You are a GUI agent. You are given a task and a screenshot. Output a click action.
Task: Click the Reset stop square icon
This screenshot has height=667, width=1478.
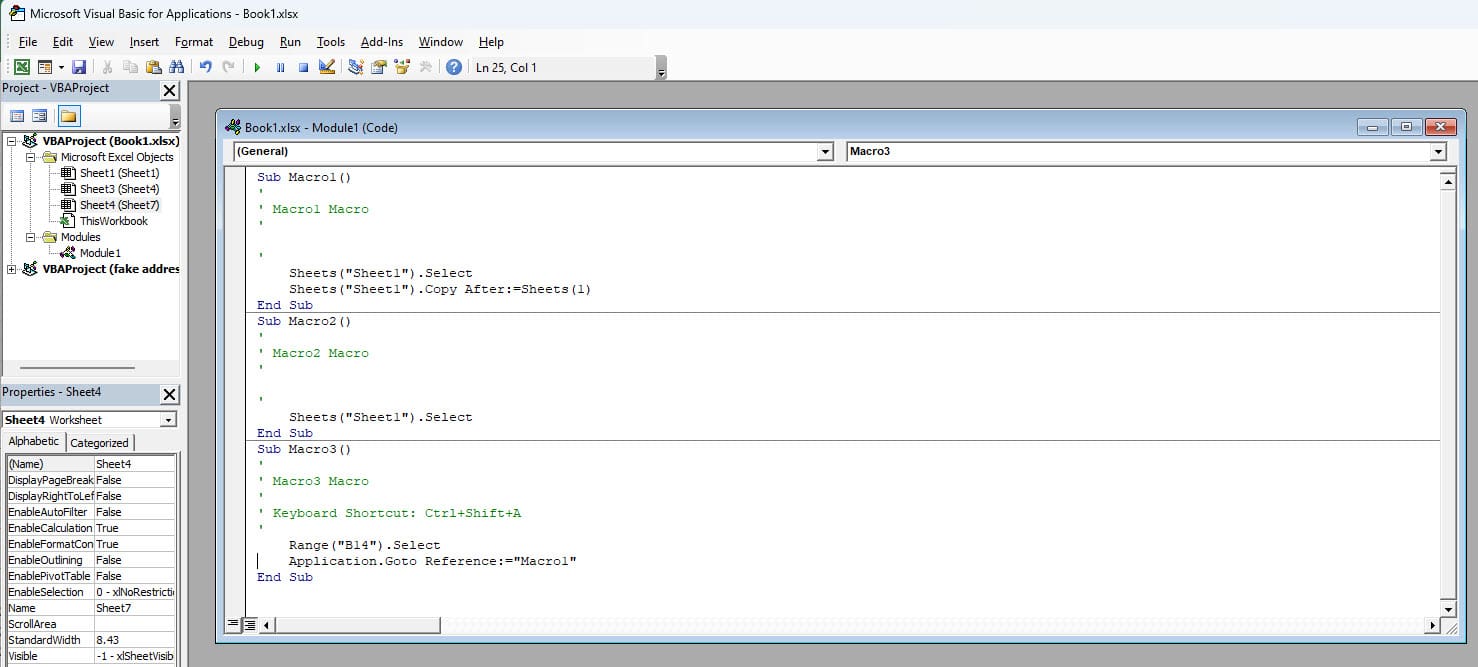point(303,67)
